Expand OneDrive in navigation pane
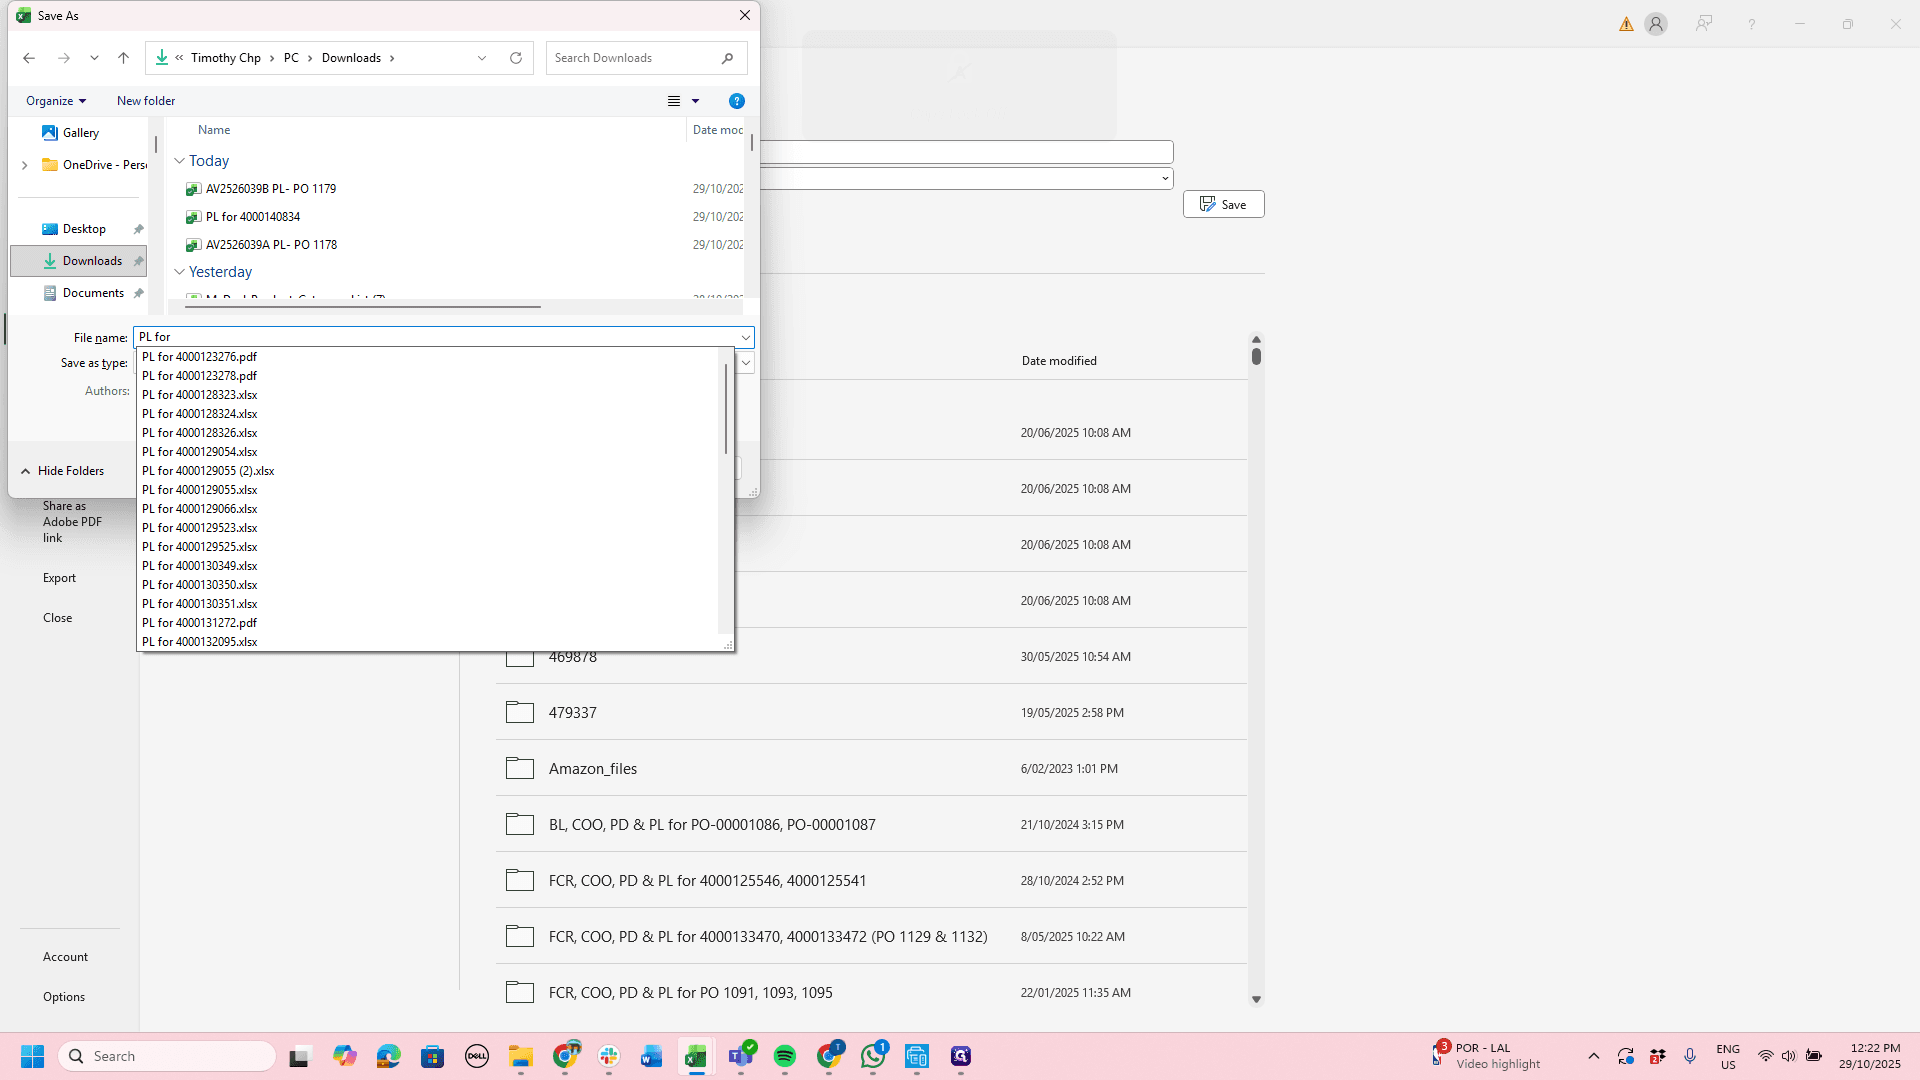Image resolution: width=1920 pixels, height=1080 pixels. tap(25, 165)
